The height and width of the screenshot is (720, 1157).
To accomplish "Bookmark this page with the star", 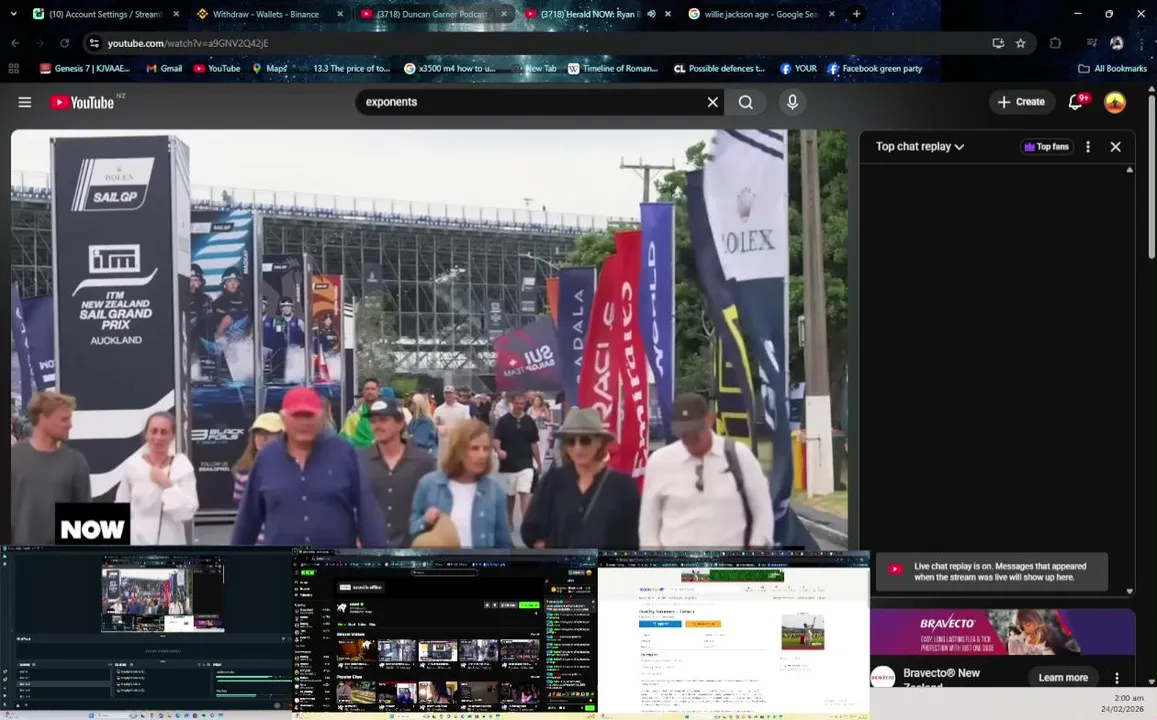I will coord(1020,44).
